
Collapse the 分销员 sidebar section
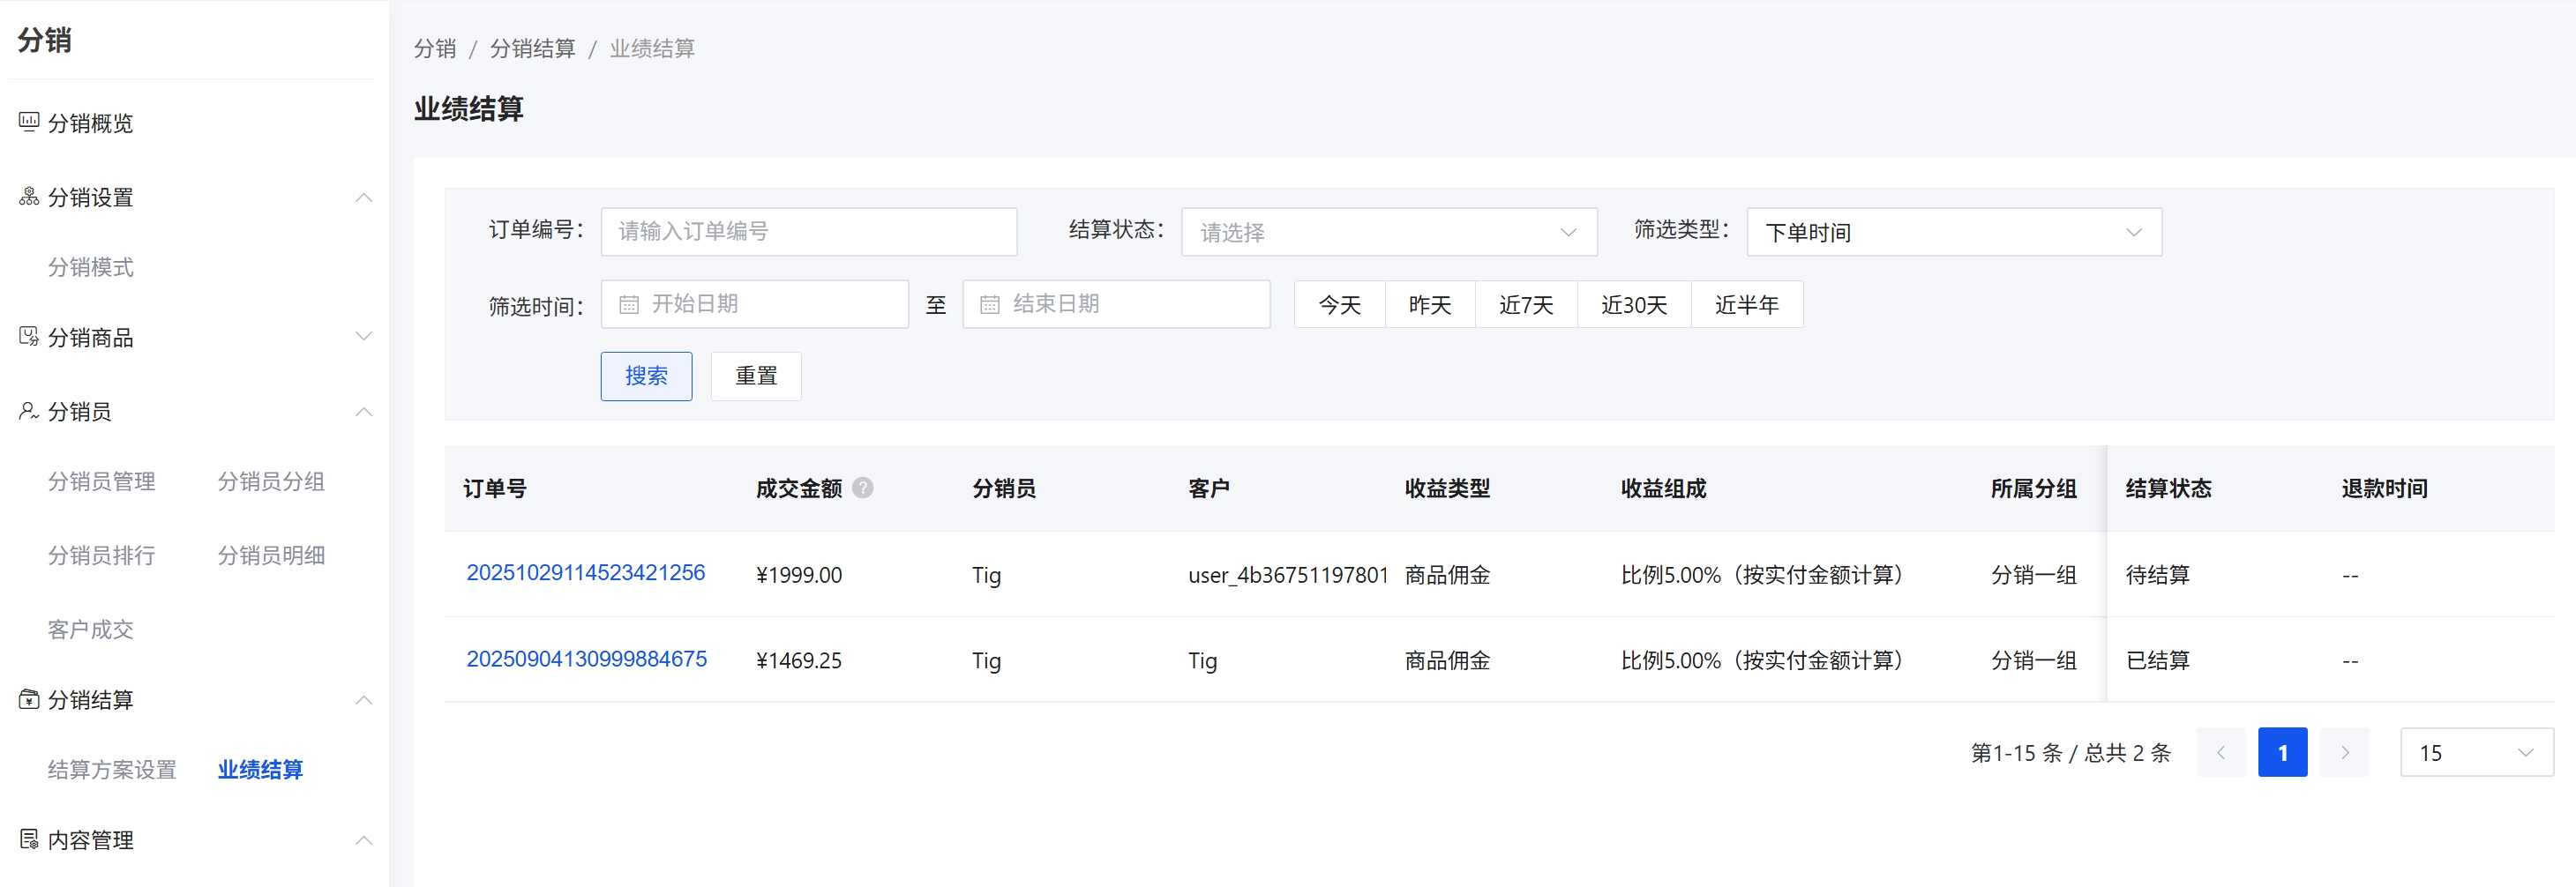click(x=364, y=412)
